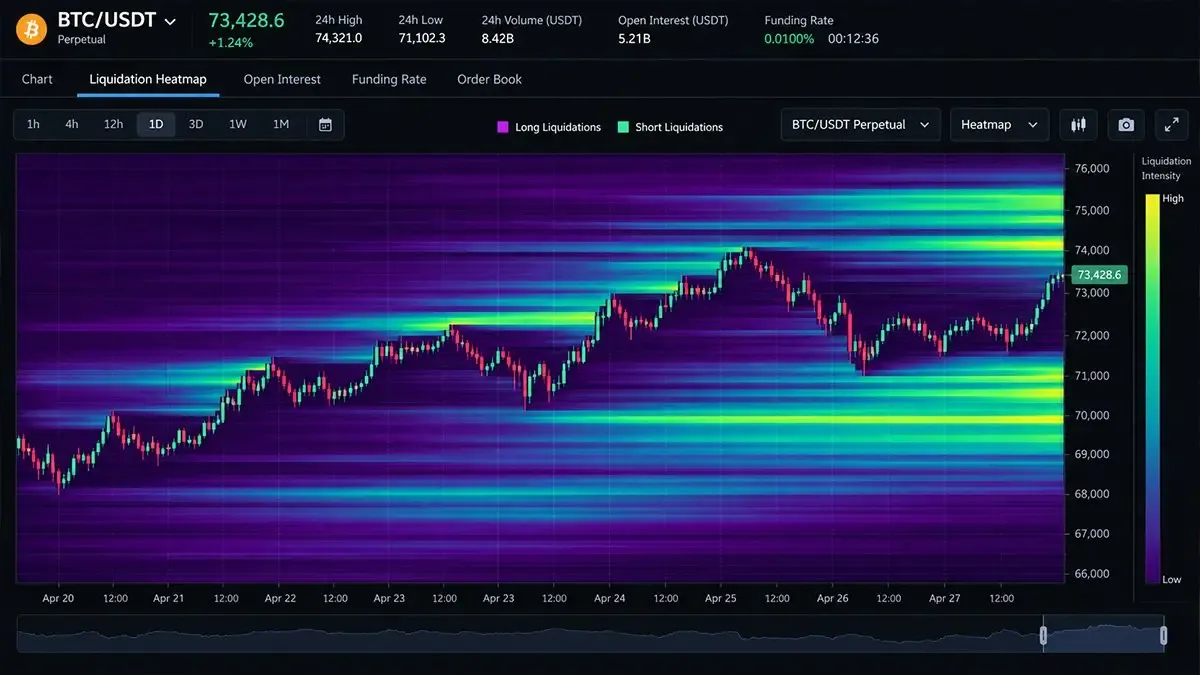Click the 70,000 price axis label
1200x675 pixels.
[x=1092, y=415]
